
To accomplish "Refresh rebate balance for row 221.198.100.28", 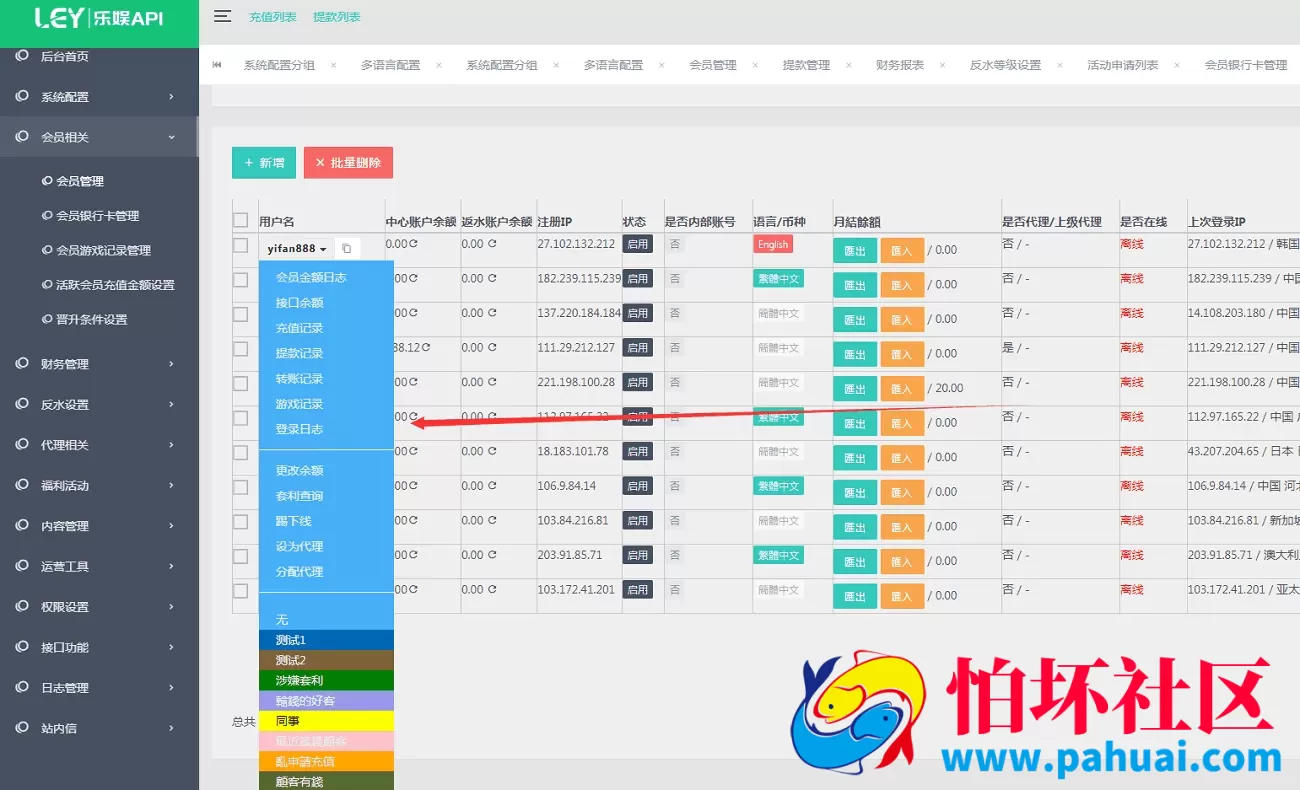I will (492, 382).
